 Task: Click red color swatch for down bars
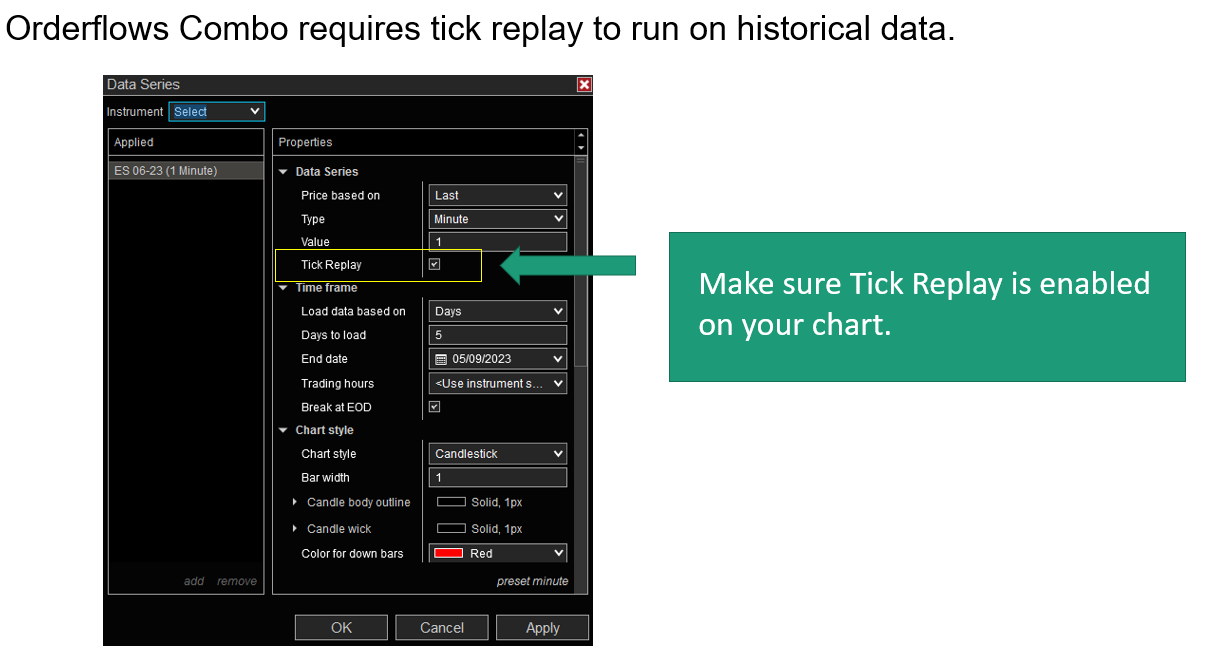(449, 553)
